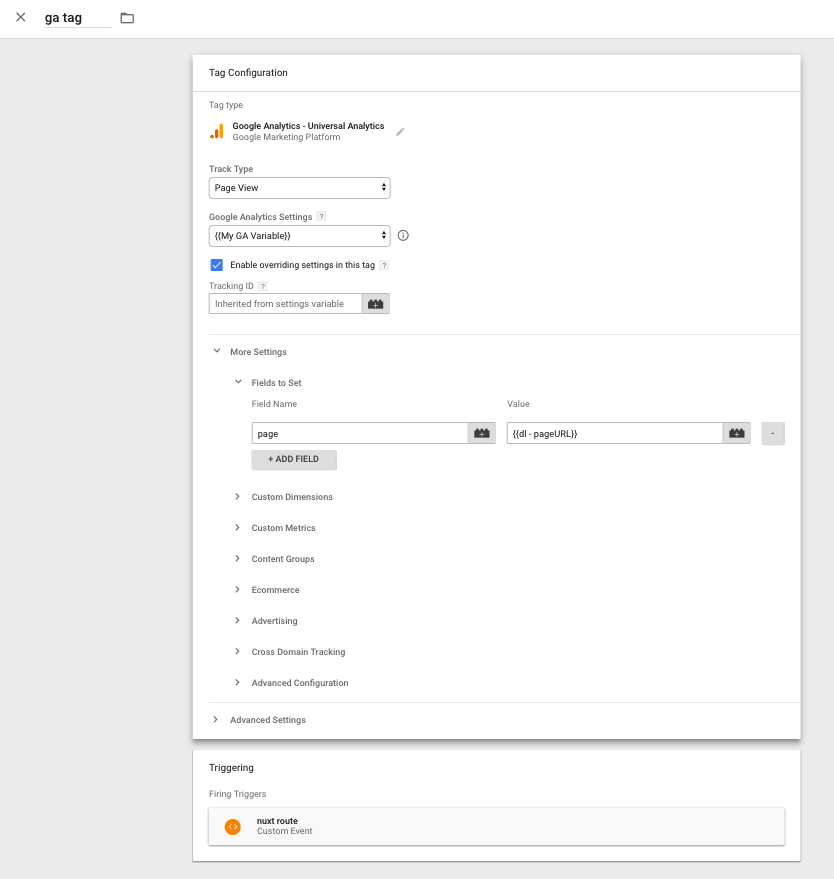834x879 pixels.
Task: Click the nuxt route trigger icon
Action: coord(233,826)
